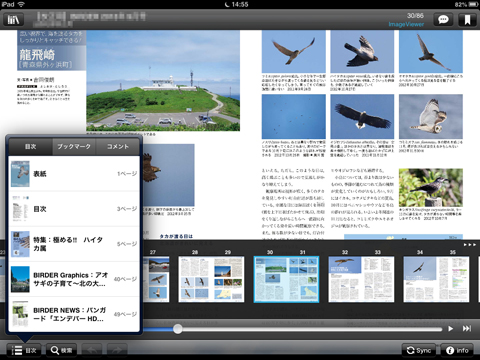Viewport: 480px width, 360px height.
Task: Open the library bookshelf icon
Action: (x=14, y=20)
